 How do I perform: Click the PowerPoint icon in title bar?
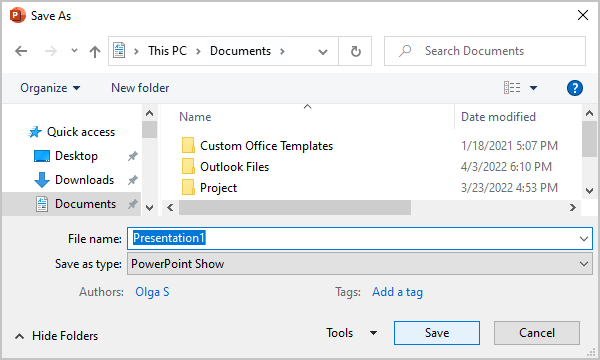point(17,16)
